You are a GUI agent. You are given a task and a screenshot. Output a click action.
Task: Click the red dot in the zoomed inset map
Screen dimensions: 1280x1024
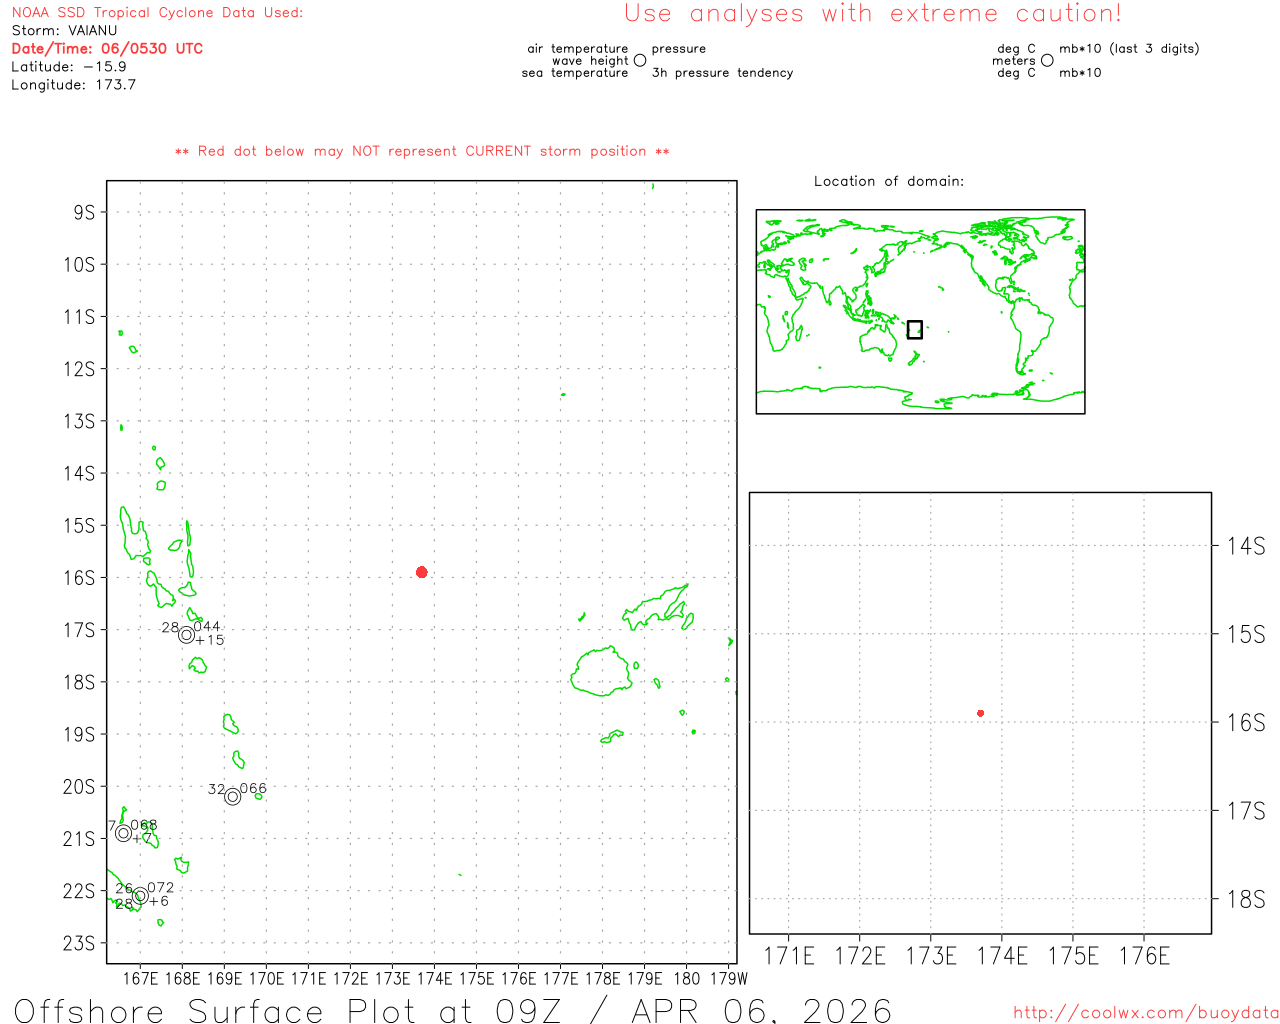[x=980, y=713]
